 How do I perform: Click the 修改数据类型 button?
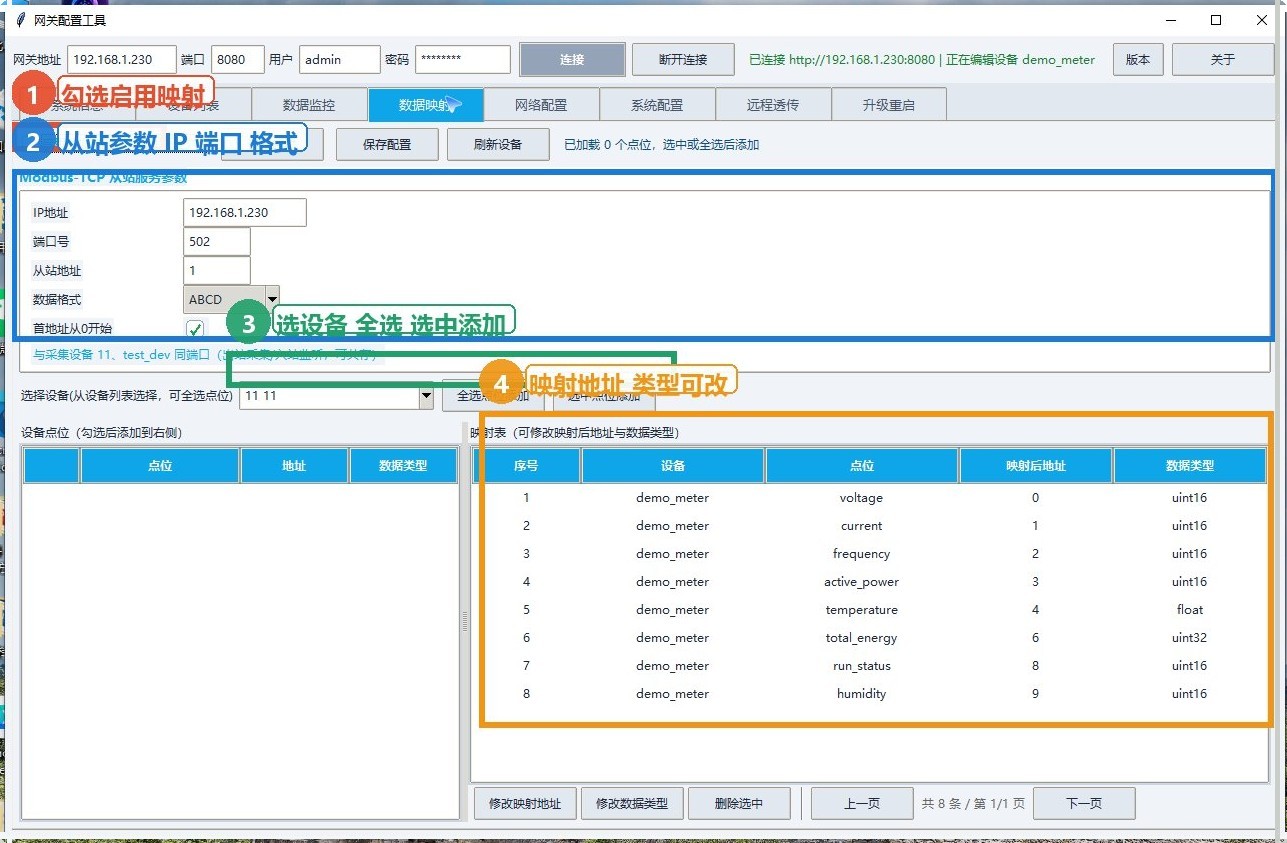tap(632, 803)
